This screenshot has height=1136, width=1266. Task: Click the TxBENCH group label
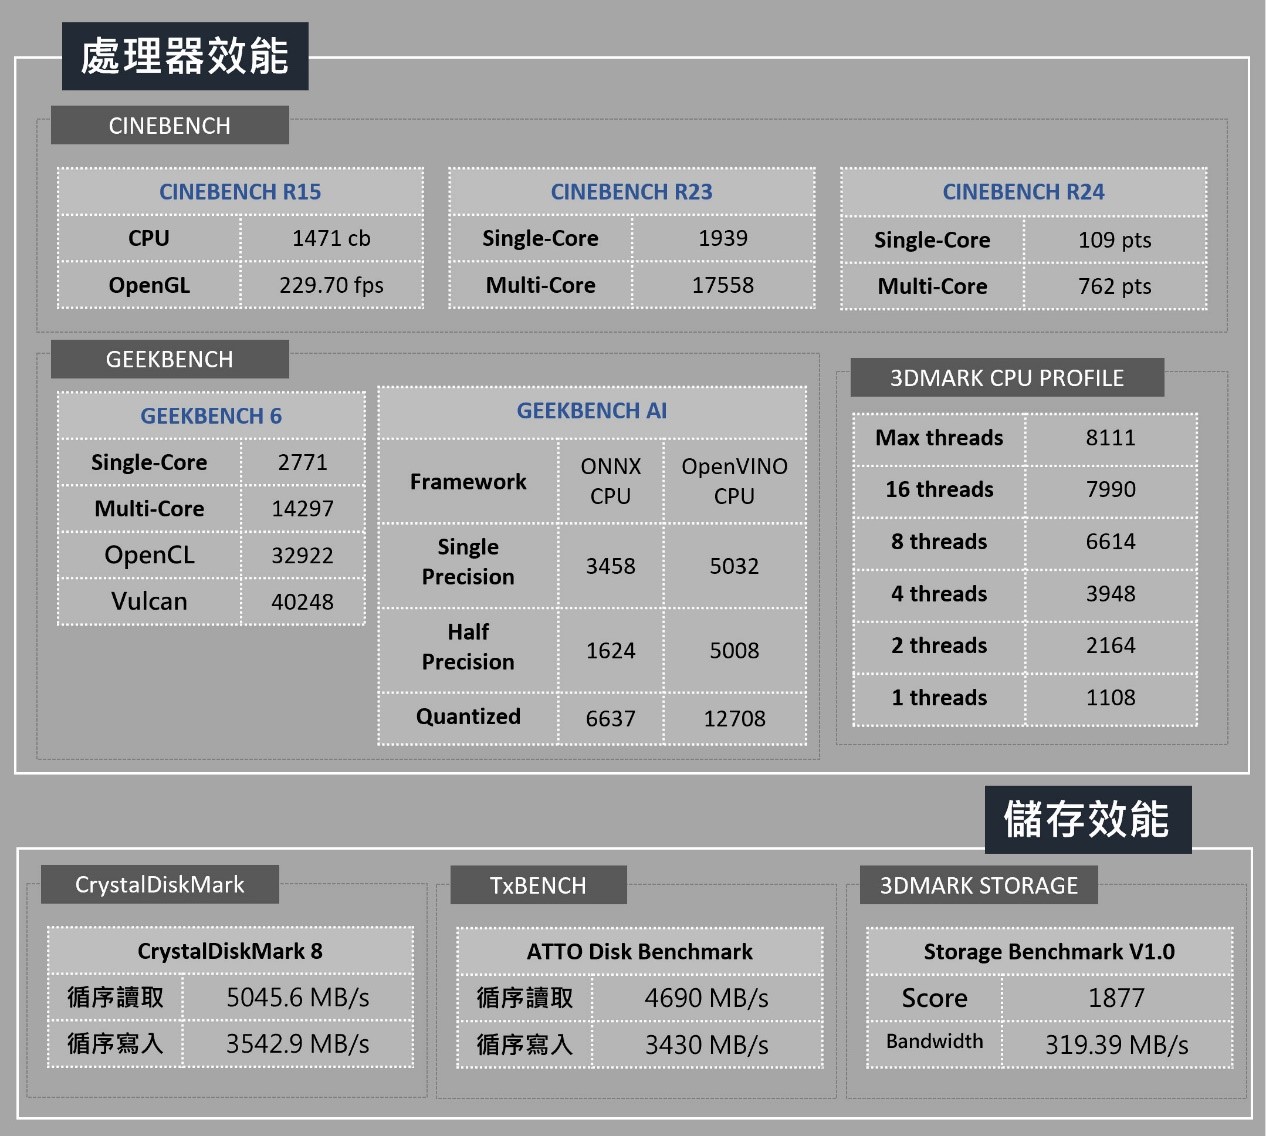click(538, 885)
